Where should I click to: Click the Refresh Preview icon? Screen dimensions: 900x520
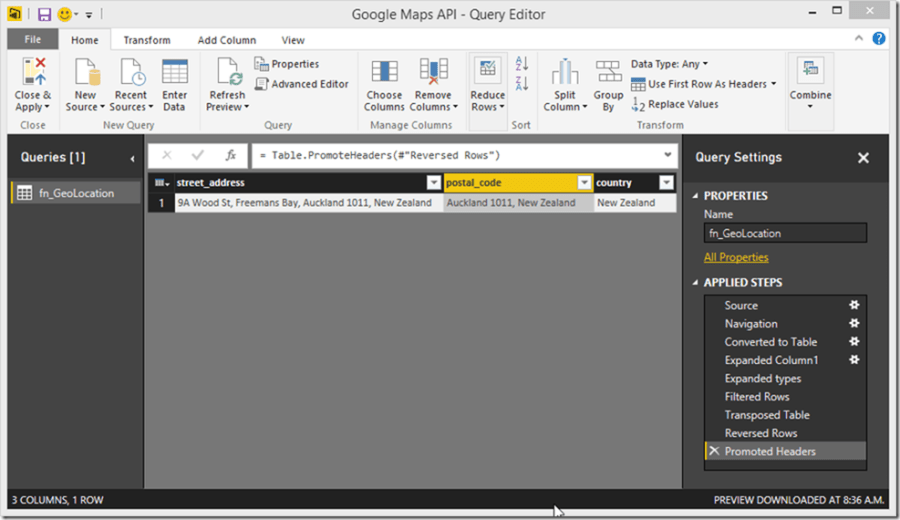click(x=229, y=72)
